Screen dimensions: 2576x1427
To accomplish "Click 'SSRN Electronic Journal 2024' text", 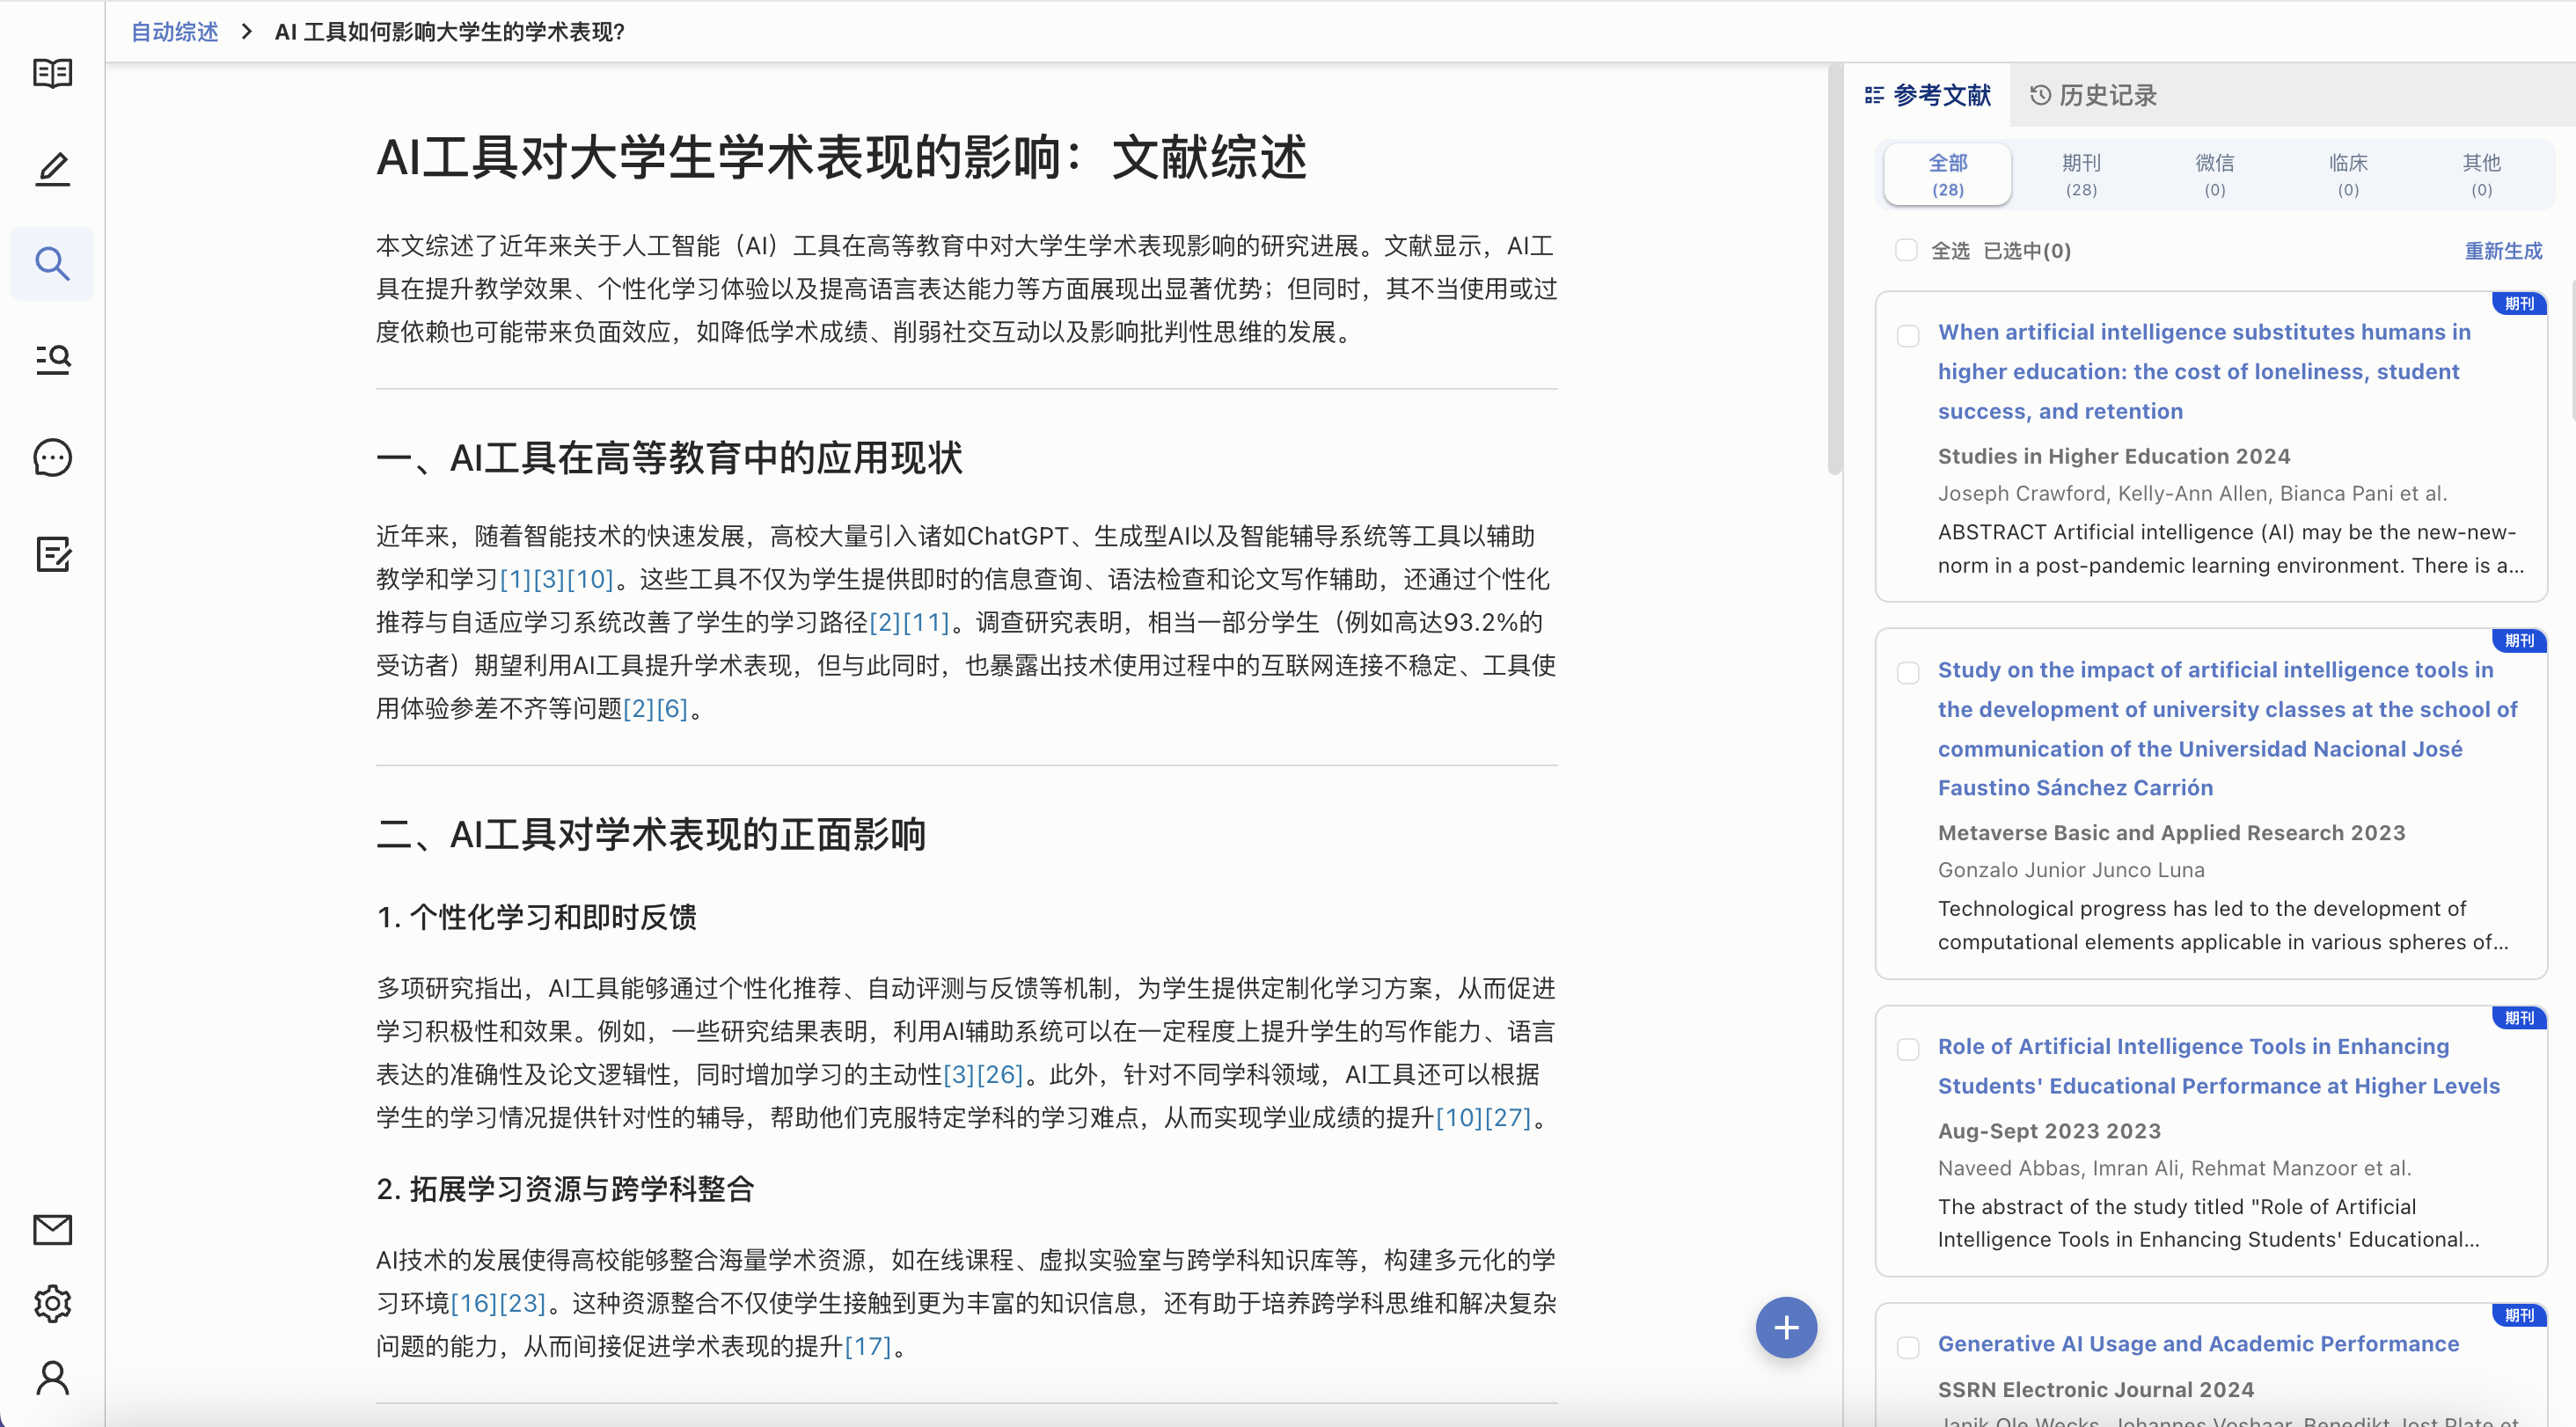I will [x=2096, y=1389].
